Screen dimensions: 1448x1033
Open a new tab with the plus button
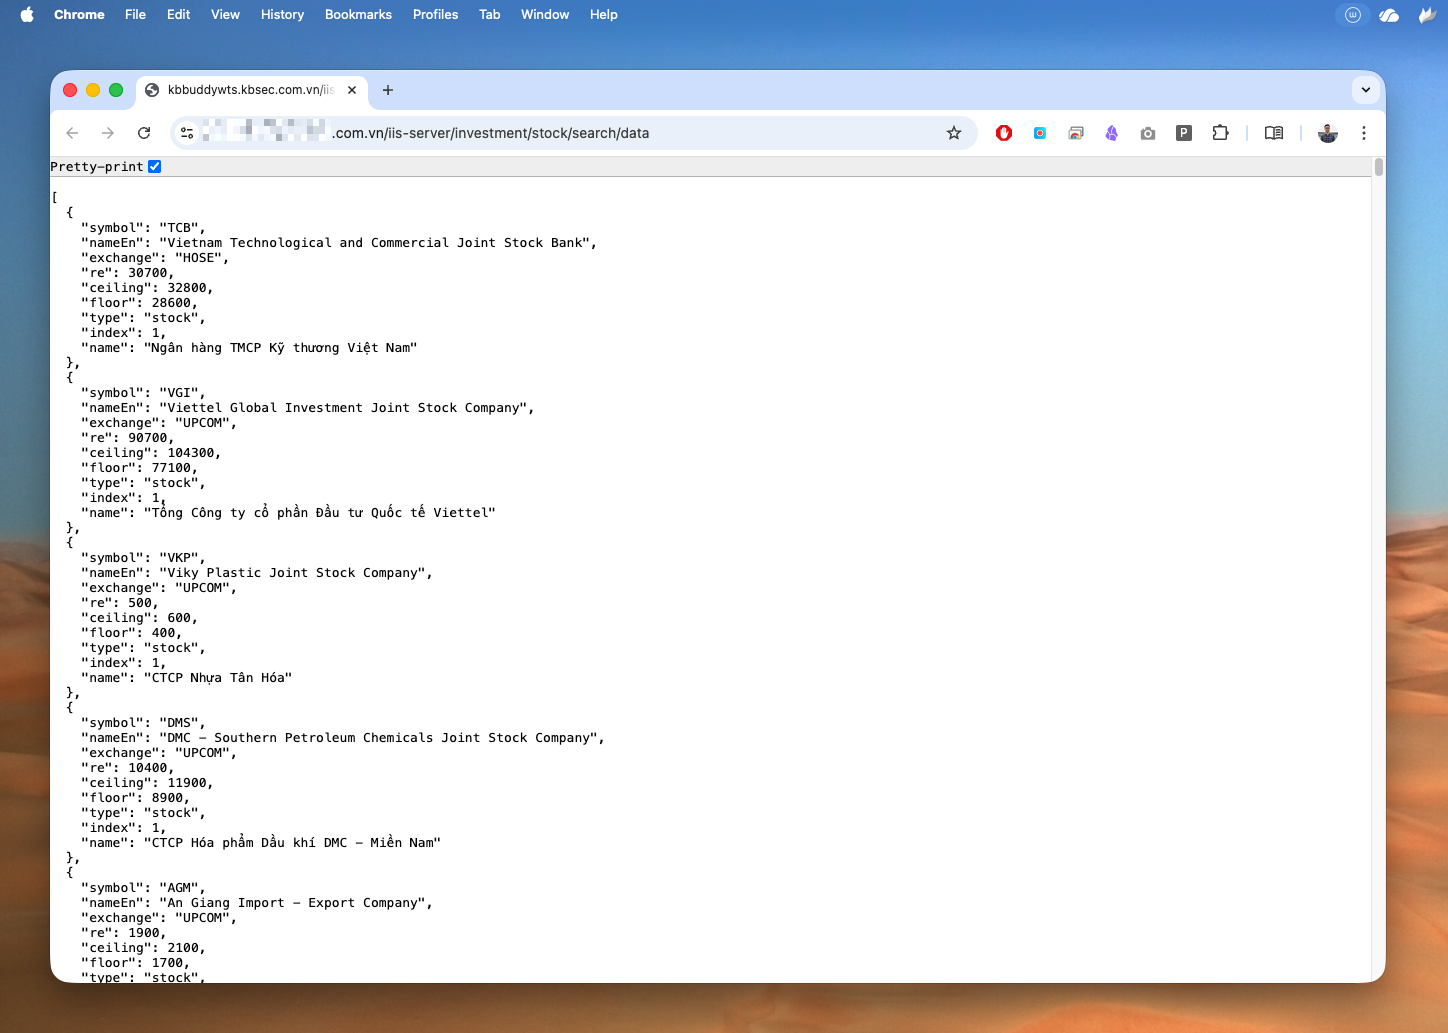388,90
